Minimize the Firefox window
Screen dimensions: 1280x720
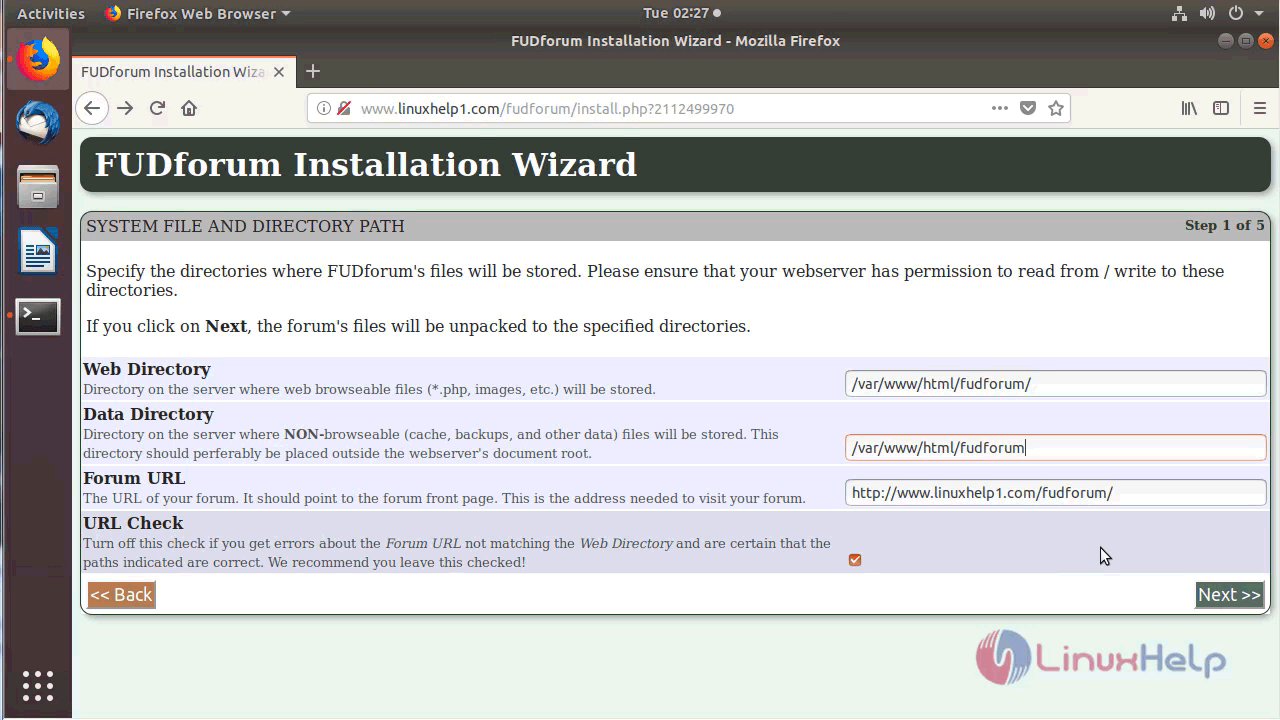click(x=1226, y=41)
